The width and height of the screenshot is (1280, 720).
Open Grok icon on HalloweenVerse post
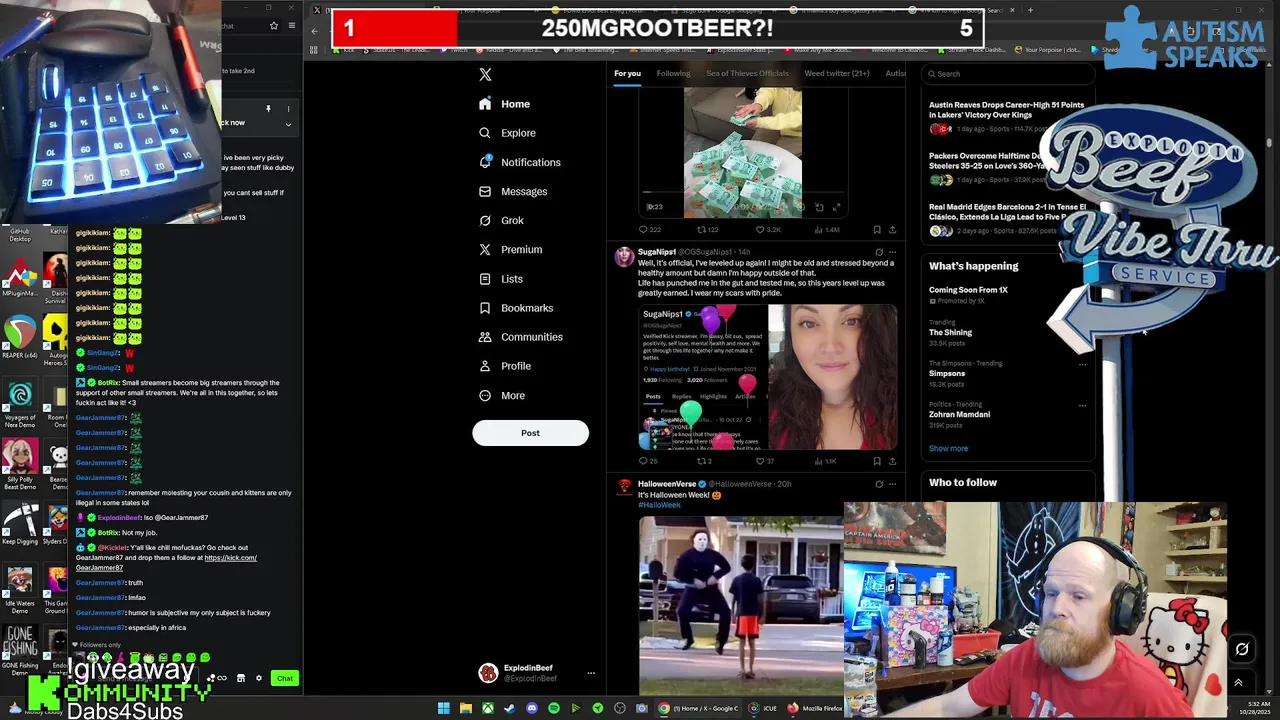pos(879,484)
